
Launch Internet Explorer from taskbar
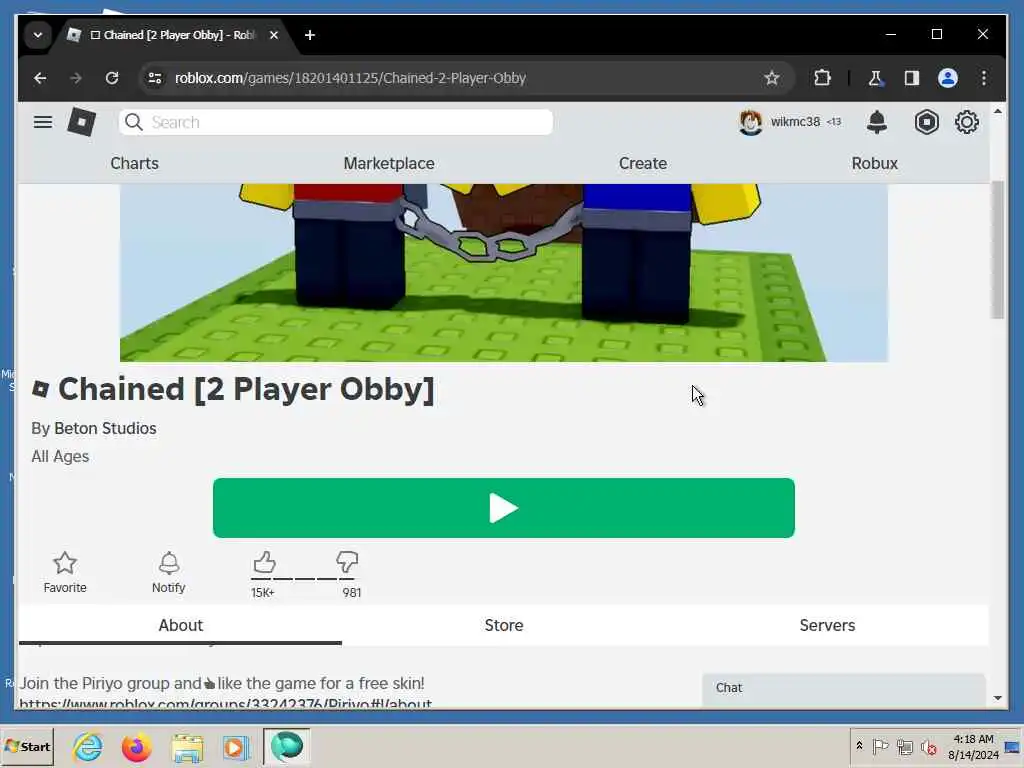[x=88, y=746]
